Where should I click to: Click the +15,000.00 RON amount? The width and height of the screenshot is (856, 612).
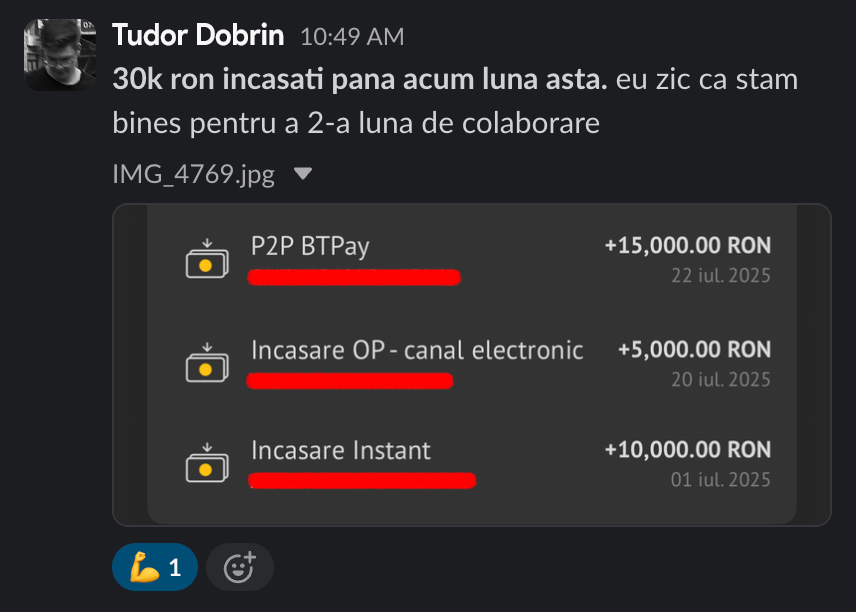tap(688, 246)
